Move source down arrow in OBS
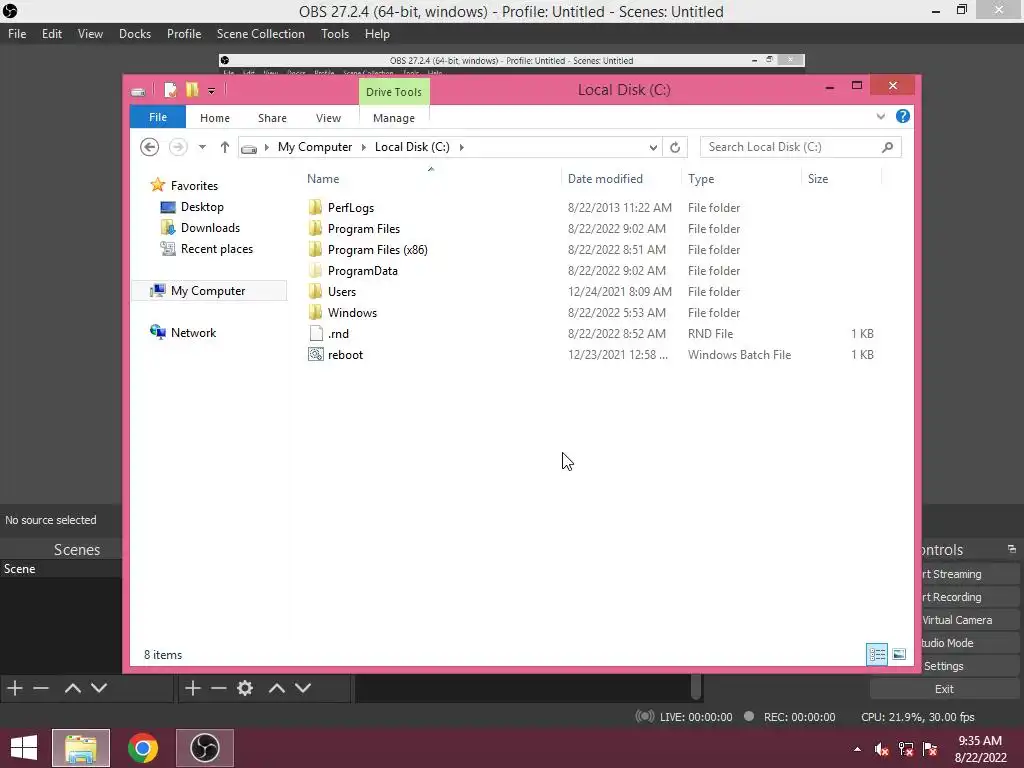Screen dimensions: 1024x768 click(302, 688)
